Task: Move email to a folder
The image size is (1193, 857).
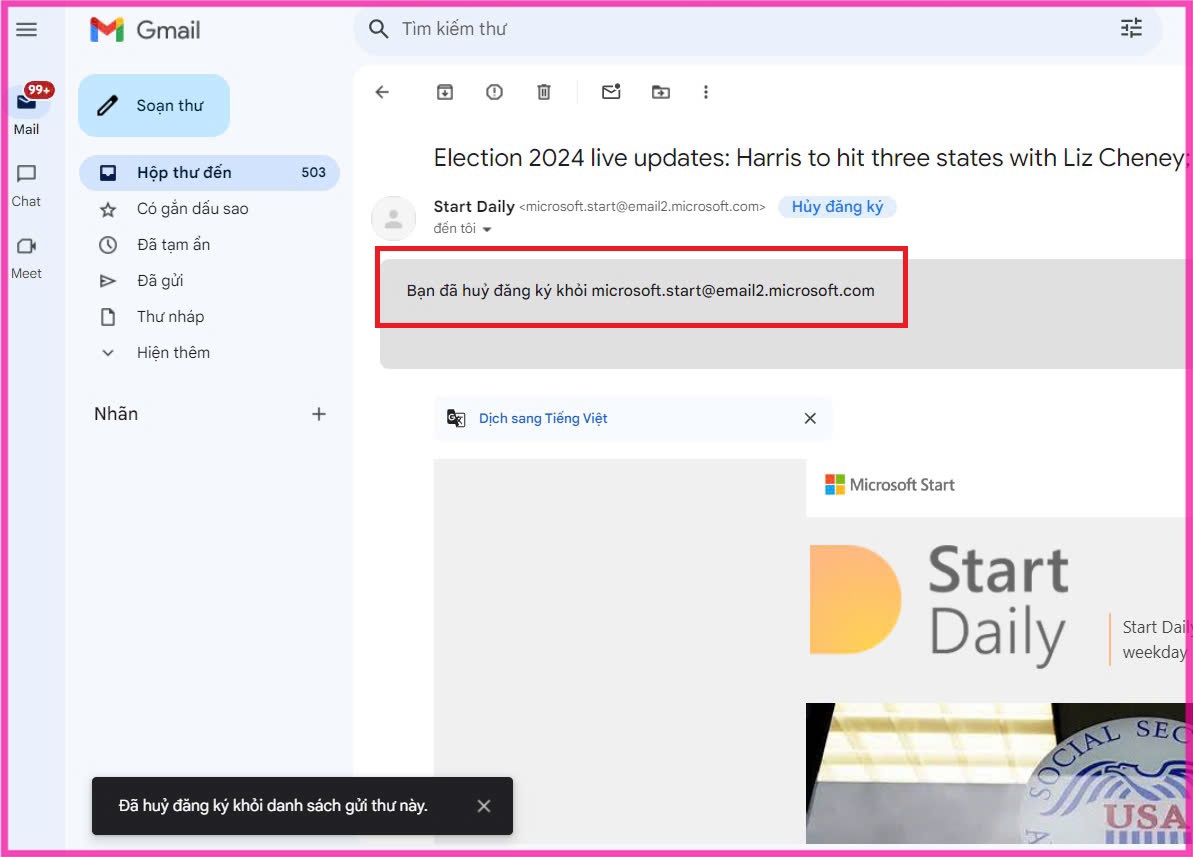Action: [661, 92]
